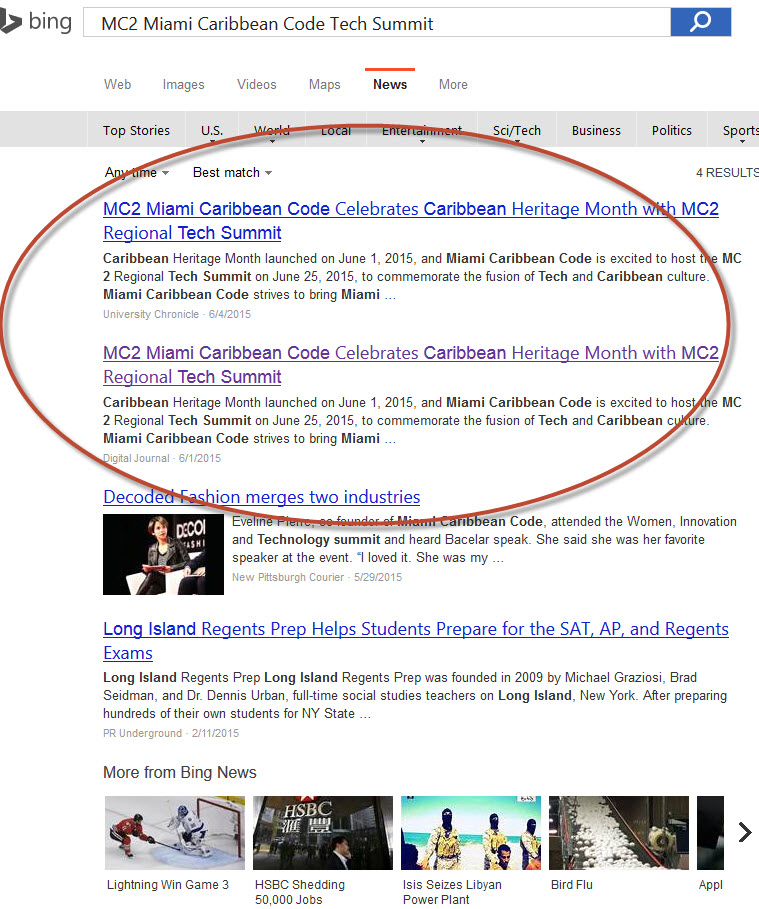Click the Lightning Win Game 3 thumbnail
Image resolution: width=759 pixels, height=909 pixels.
click(x=175, y=832)
